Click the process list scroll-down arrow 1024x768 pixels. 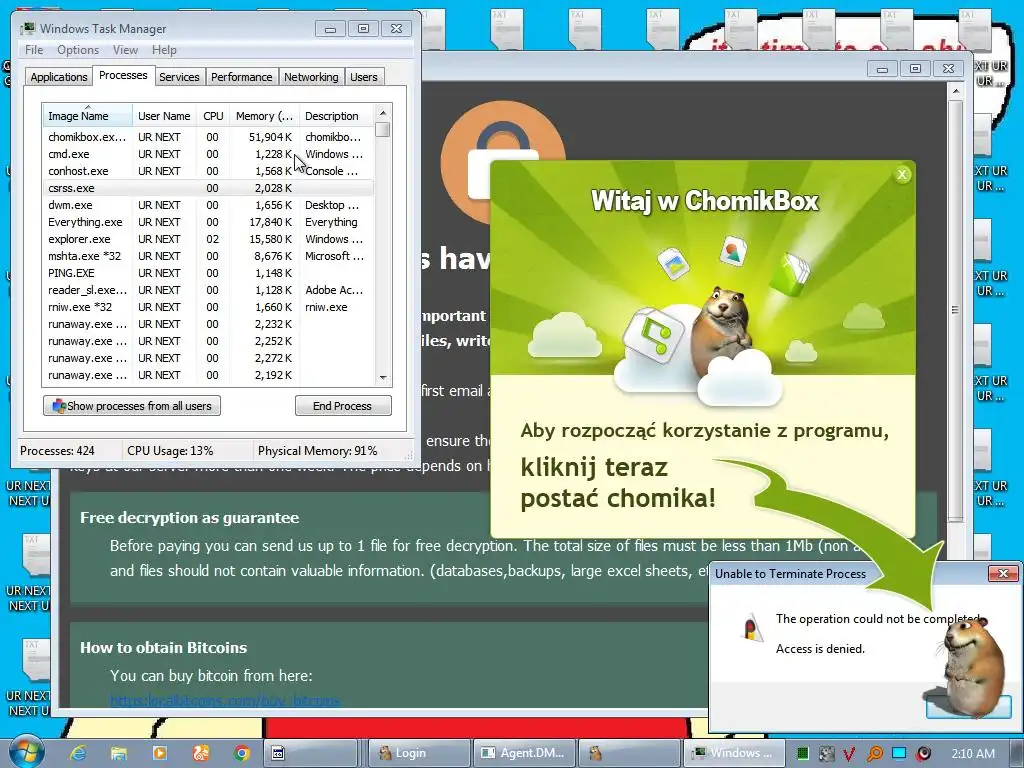coord(383,377)
